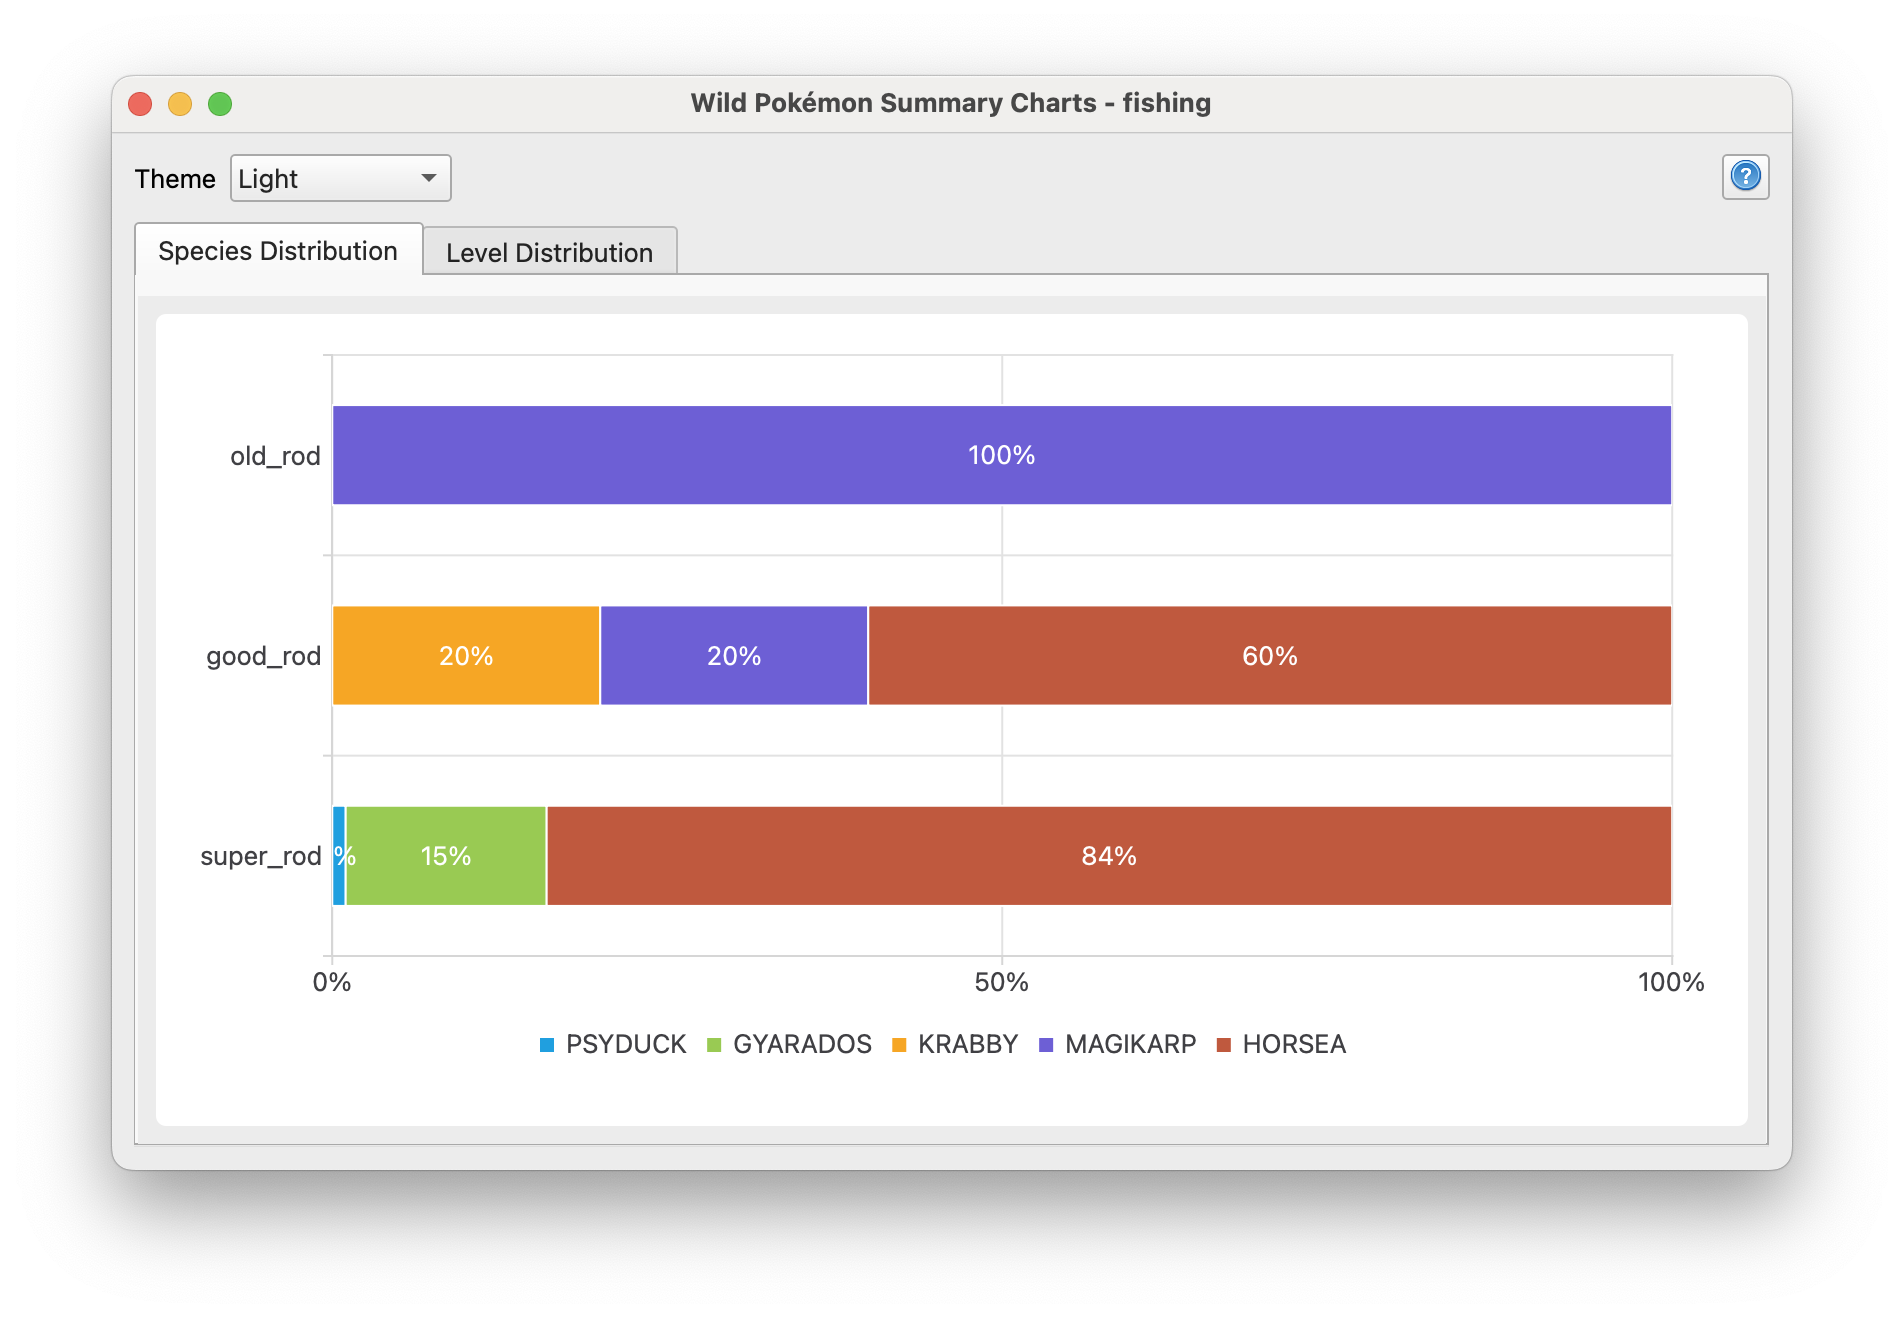1904x1318 pixels.
Task: Open the help button with question mark
Action: coord(1745,177)
